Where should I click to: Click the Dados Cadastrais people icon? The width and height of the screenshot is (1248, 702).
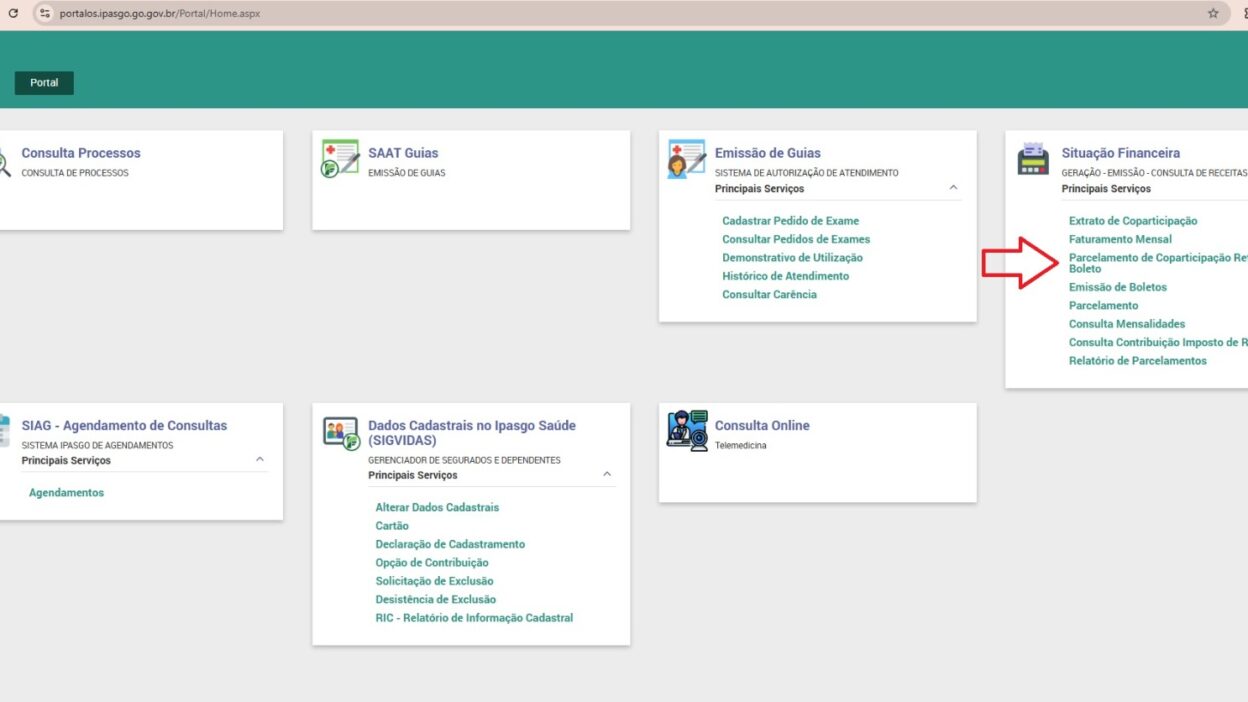pos(340,432)
